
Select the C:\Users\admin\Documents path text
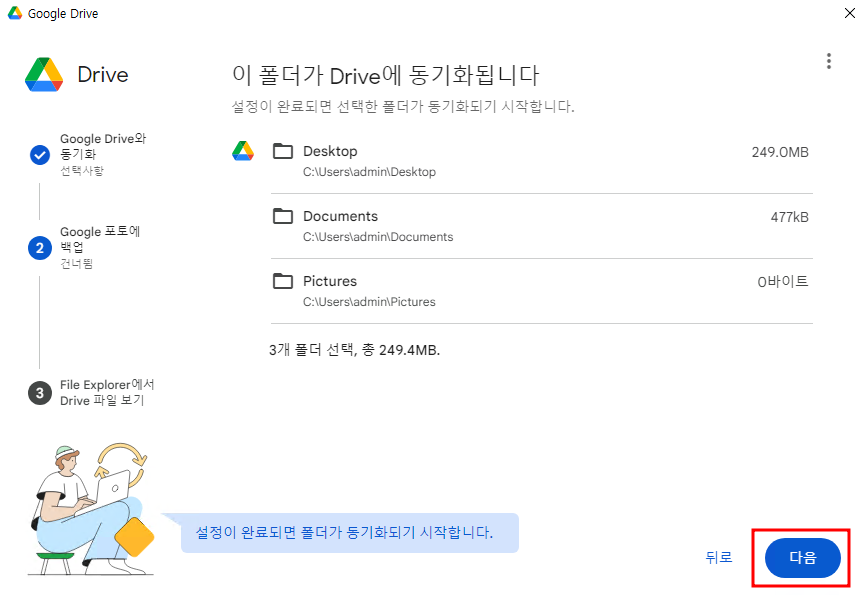click(377, 237)
